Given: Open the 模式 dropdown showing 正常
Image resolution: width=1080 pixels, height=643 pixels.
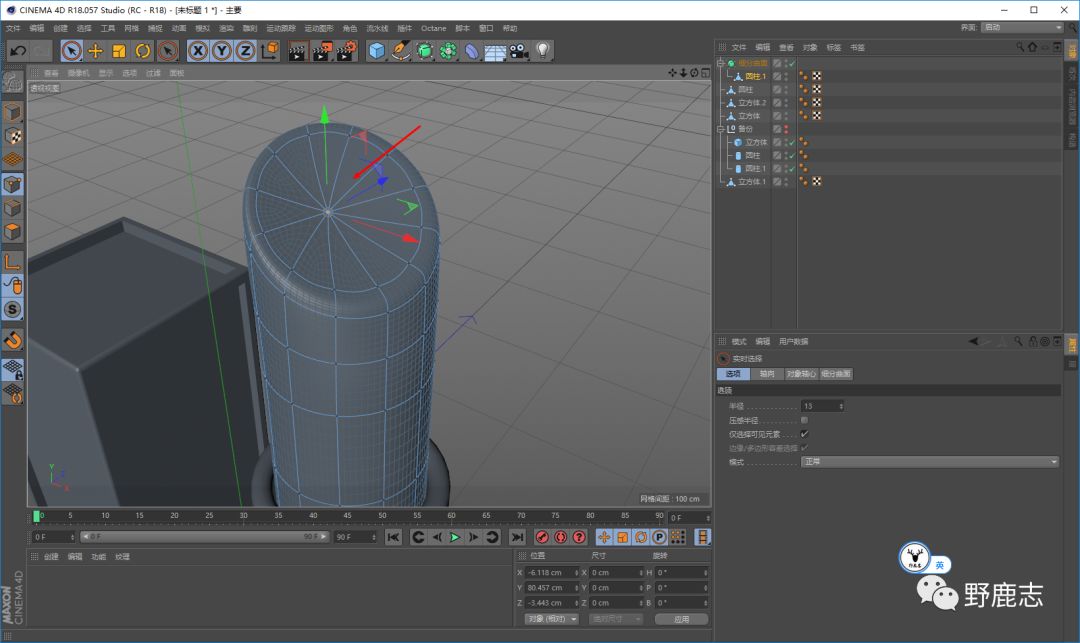Looking at the screenshot, I should tap(930, 462).
